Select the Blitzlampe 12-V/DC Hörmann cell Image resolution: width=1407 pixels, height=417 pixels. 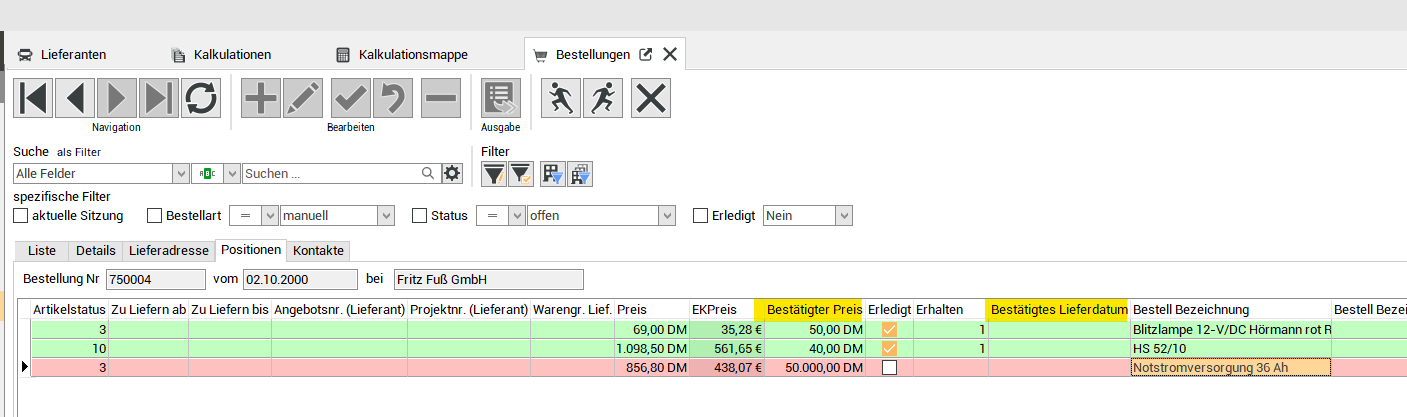pos(1231,328)
